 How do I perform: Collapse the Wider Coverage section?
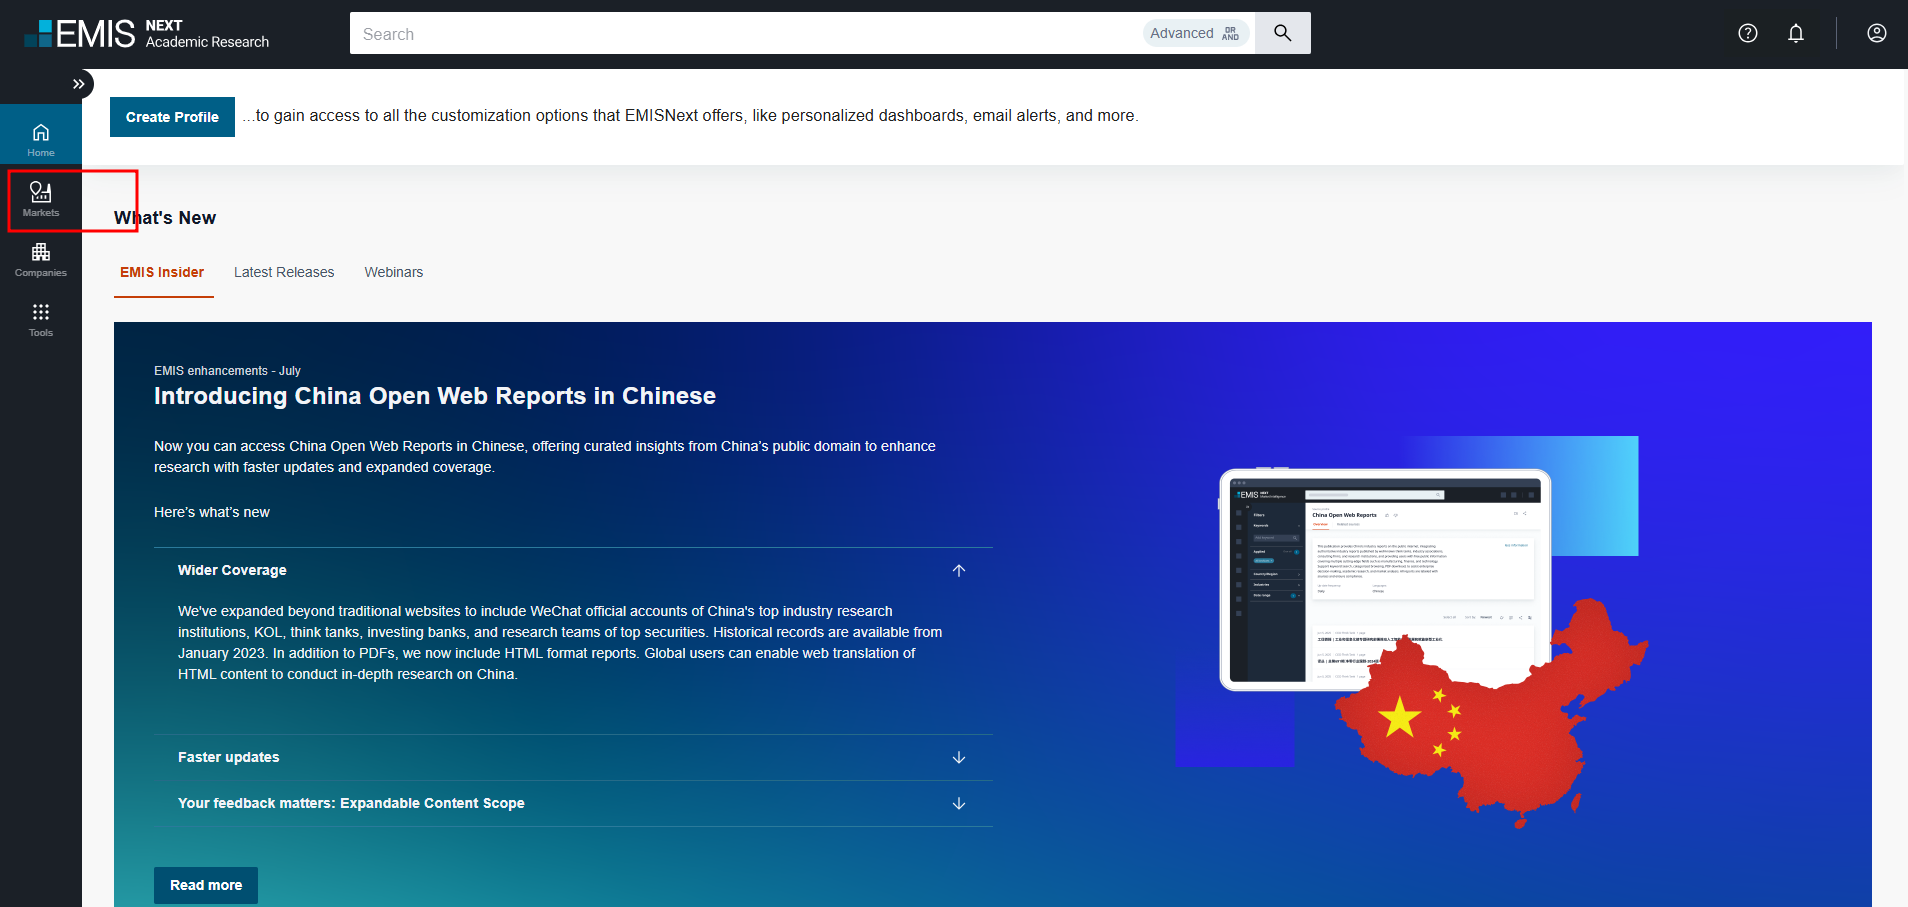958,570
